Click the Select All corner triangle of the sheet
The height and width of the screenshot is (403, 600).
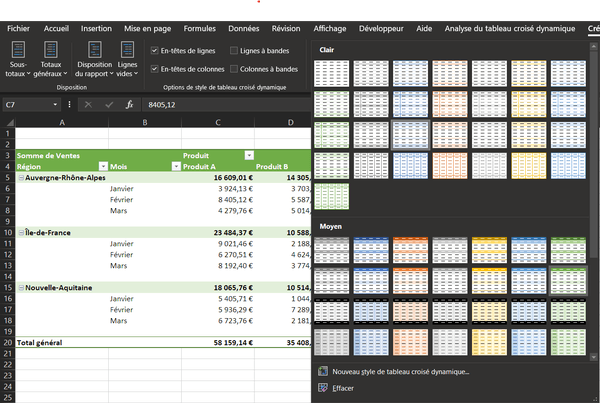(x=10, y=122)
